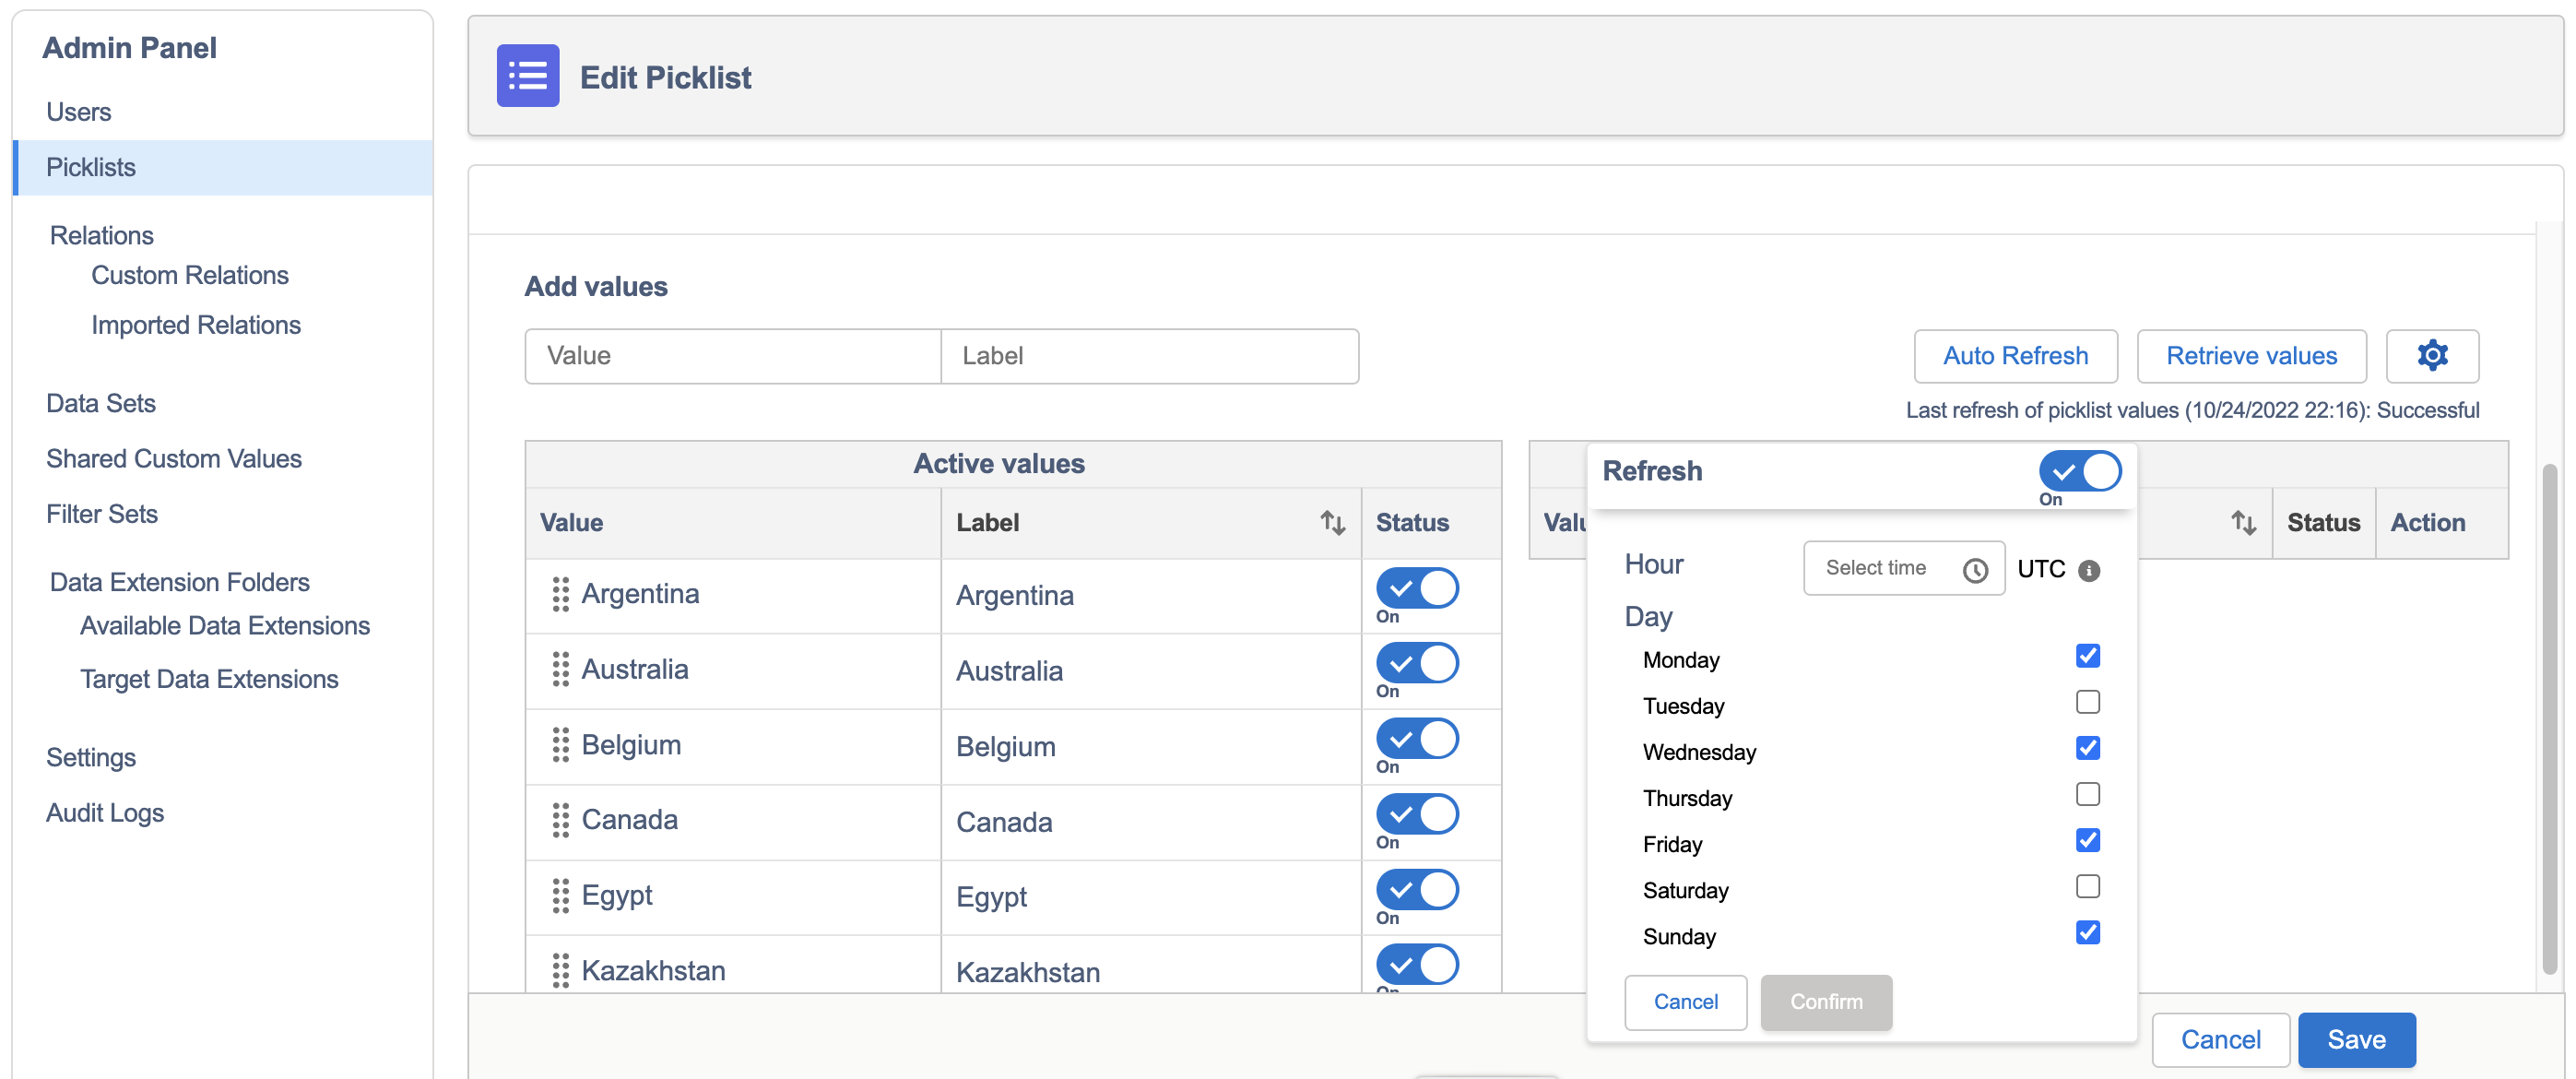
Task: Click sort arrows beside right Status column
Action: point(2243,522)
